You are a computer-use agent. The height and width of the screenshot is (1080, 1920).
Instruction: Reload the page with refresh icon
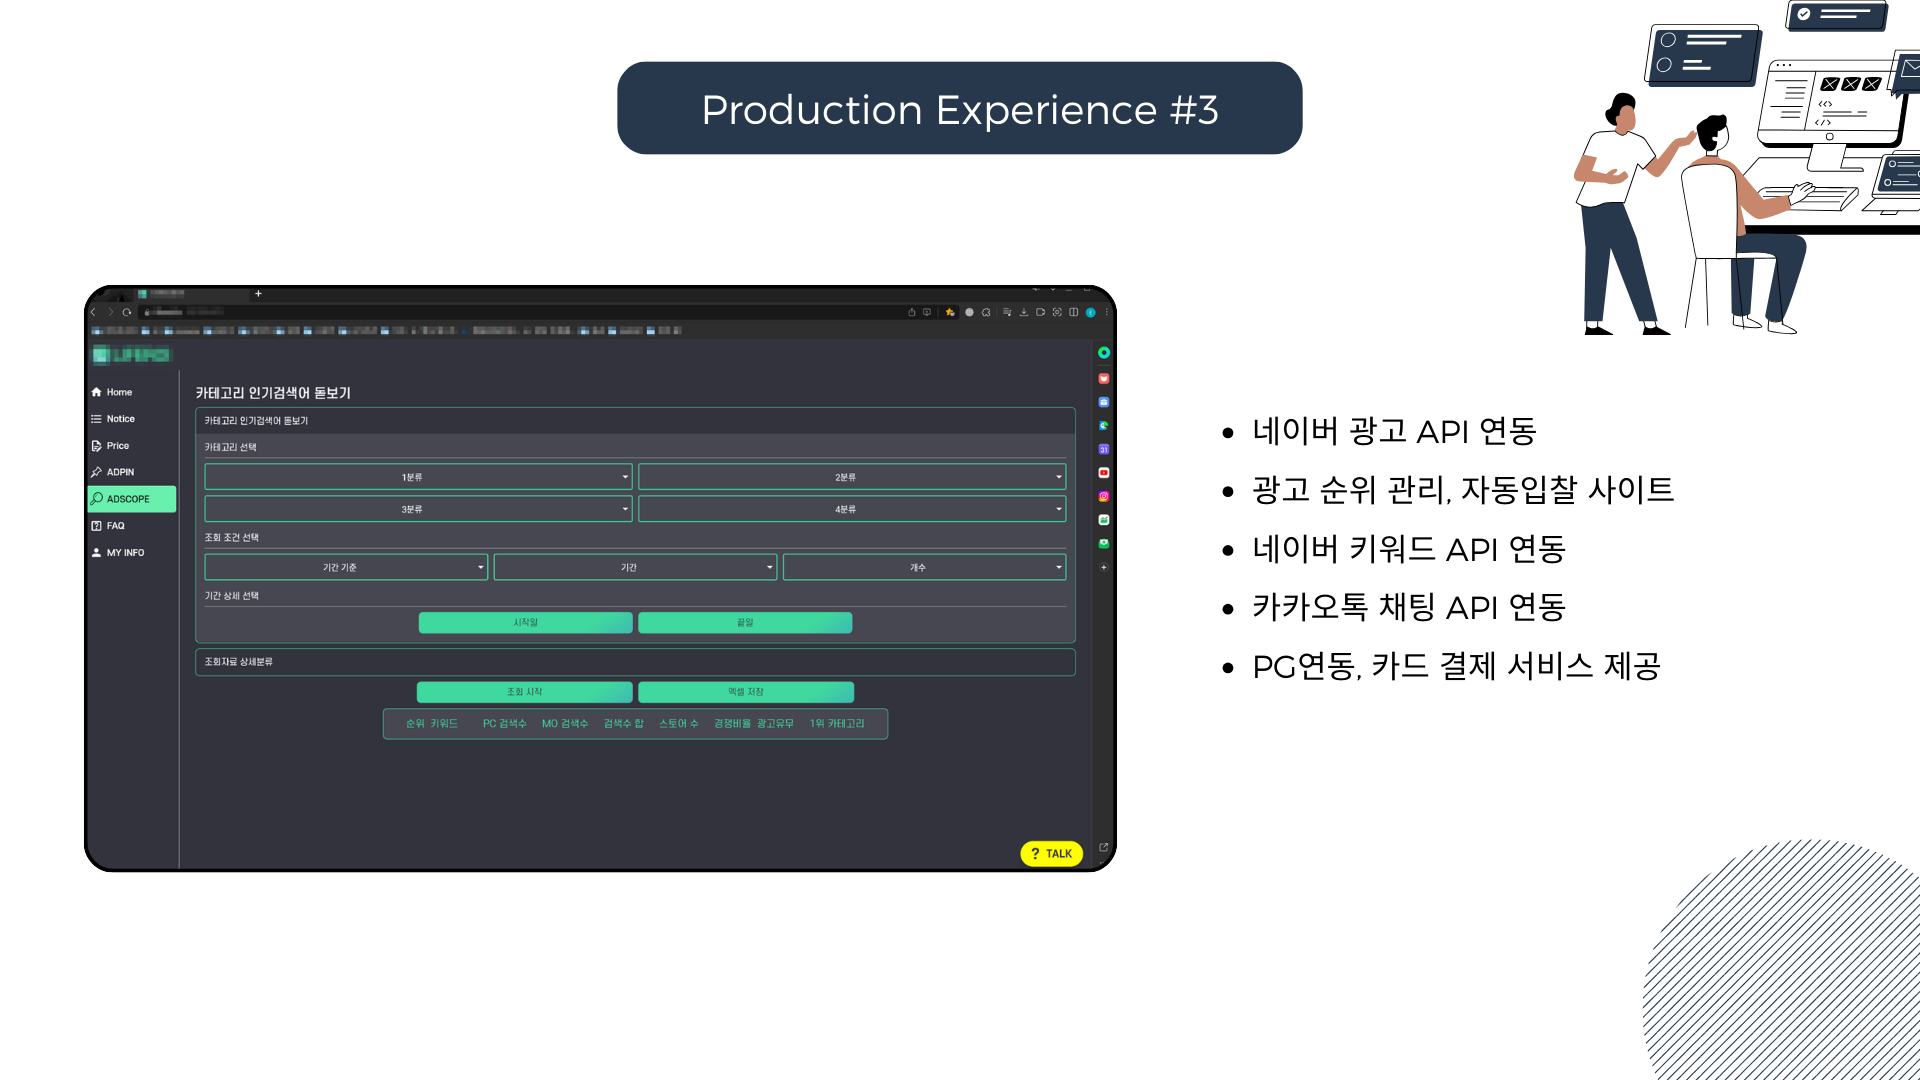[x=127, y=312]
